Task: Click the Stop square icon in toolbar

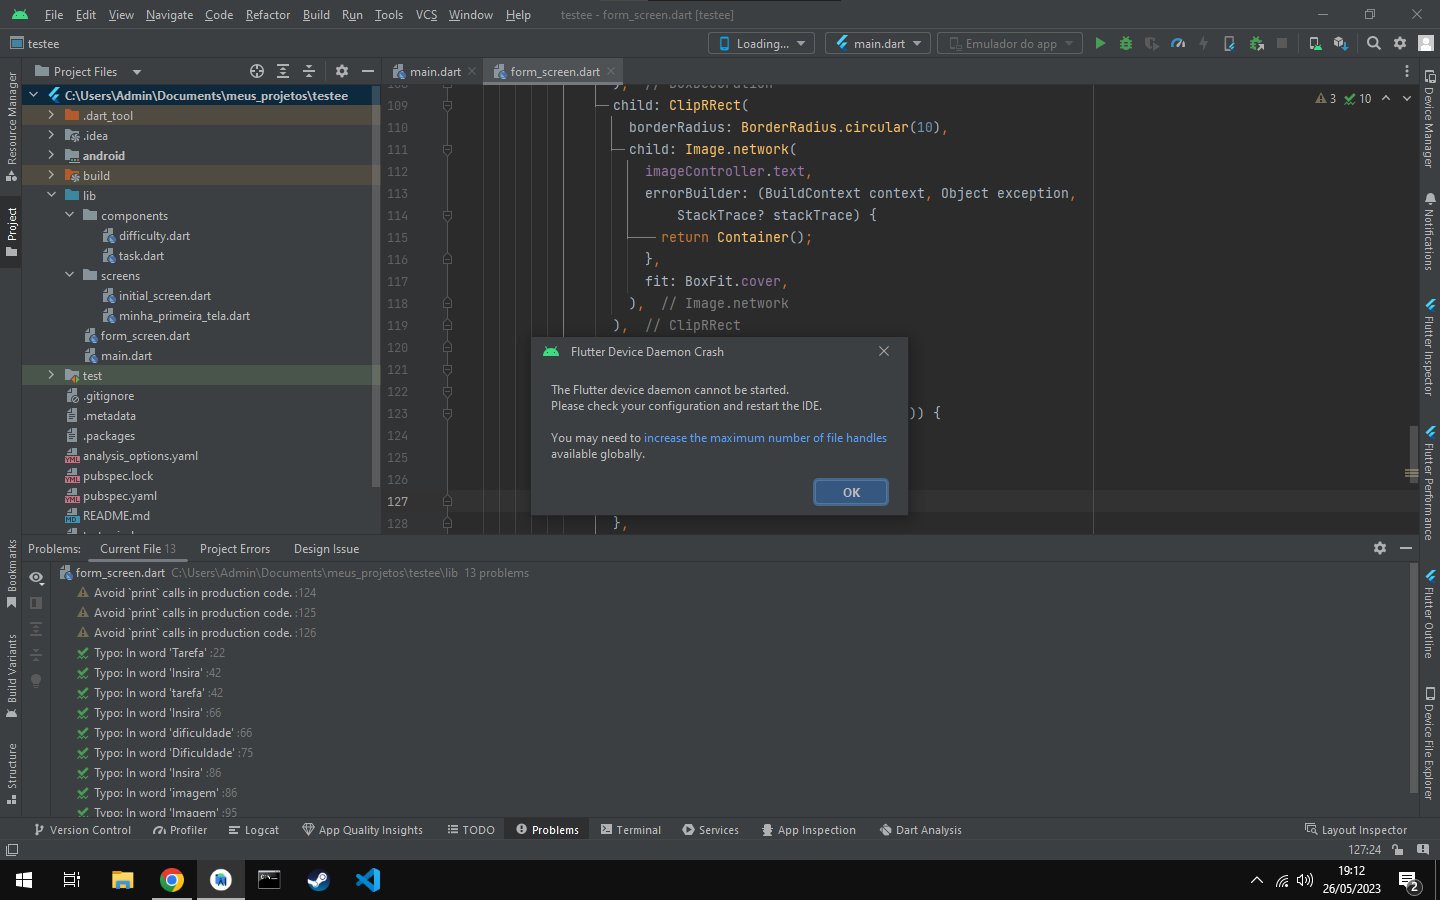Action: (1282, 43)
